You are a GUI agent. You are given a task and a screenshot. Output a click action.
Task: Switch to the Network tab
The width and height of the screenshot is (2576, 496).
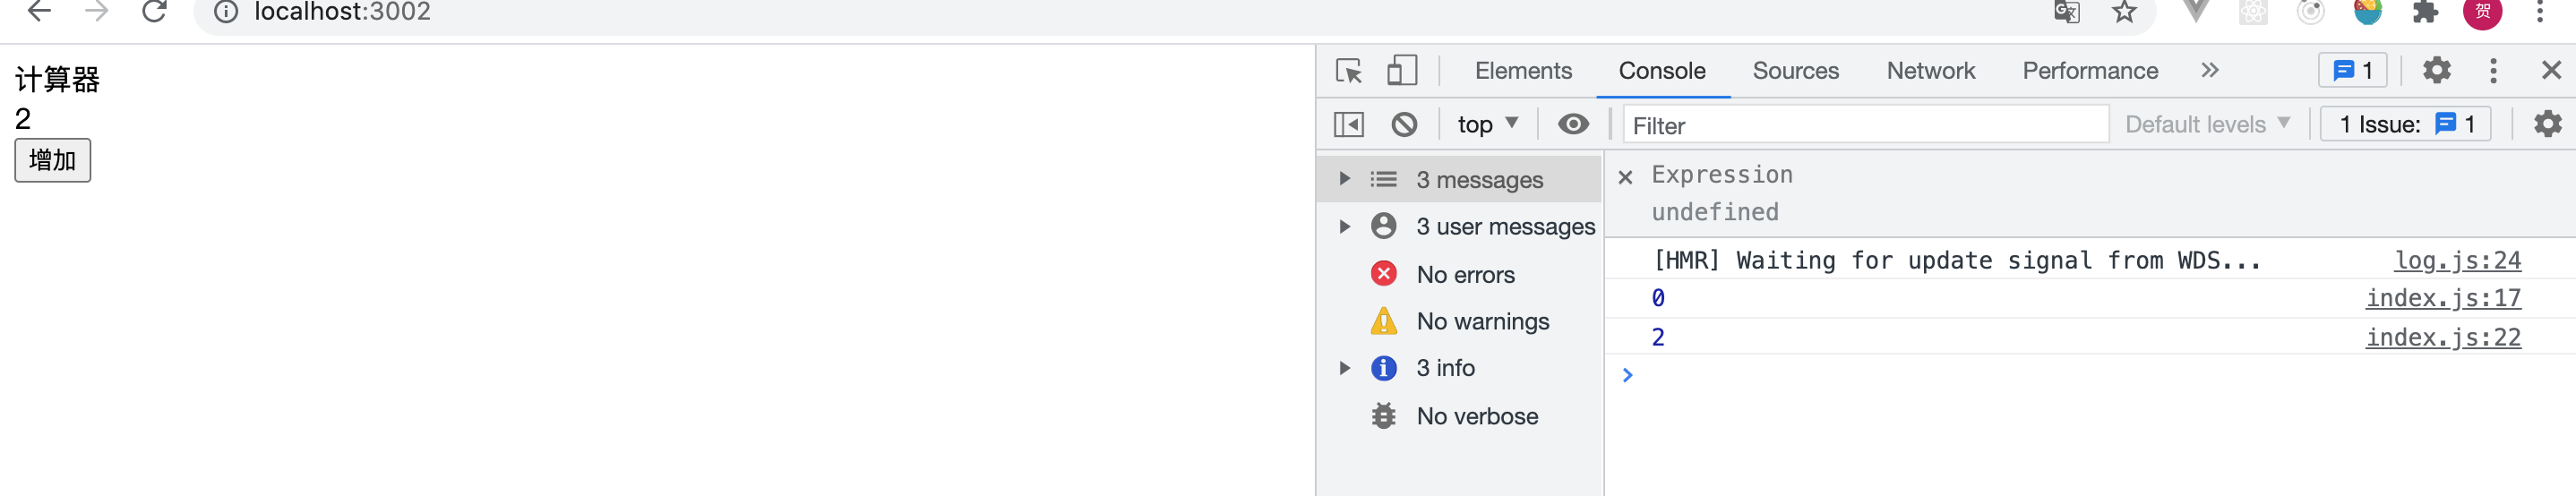click(1930, 71)
